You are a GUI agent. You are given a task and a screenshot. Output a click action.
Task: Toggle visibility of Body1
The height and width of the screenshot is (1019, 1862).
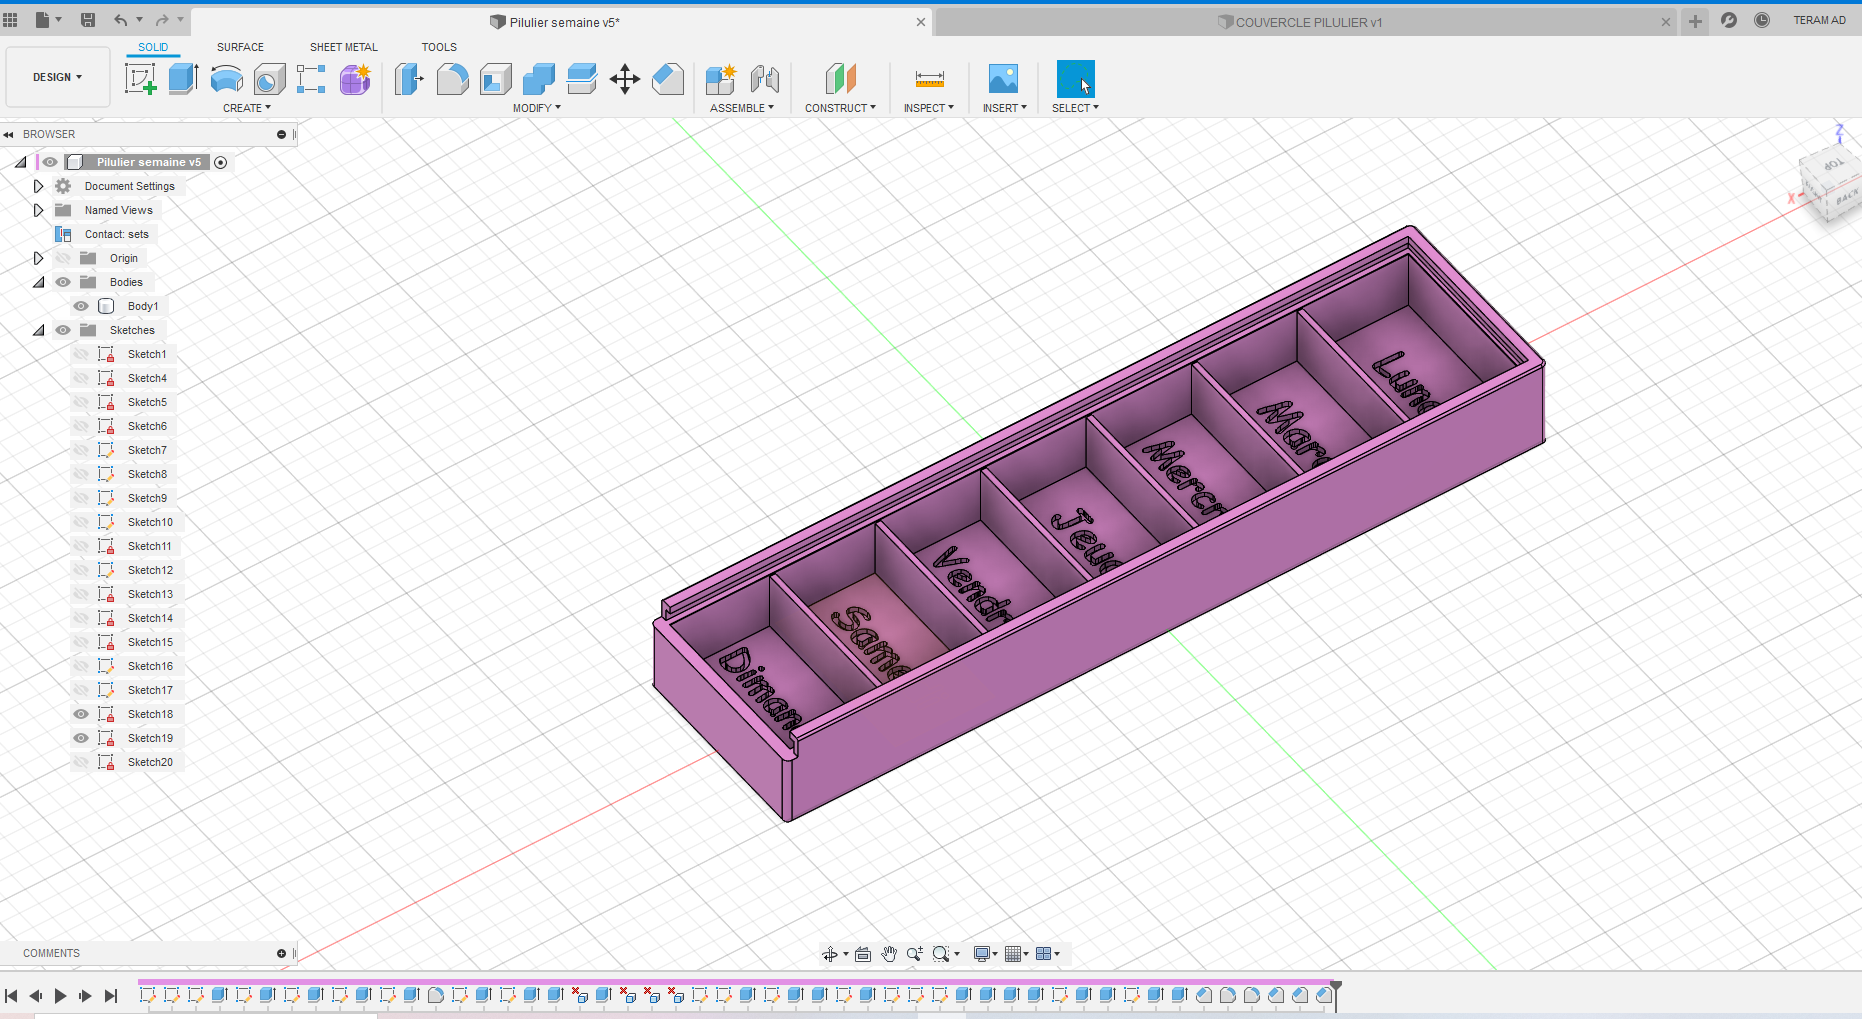[x=81, y=306]
